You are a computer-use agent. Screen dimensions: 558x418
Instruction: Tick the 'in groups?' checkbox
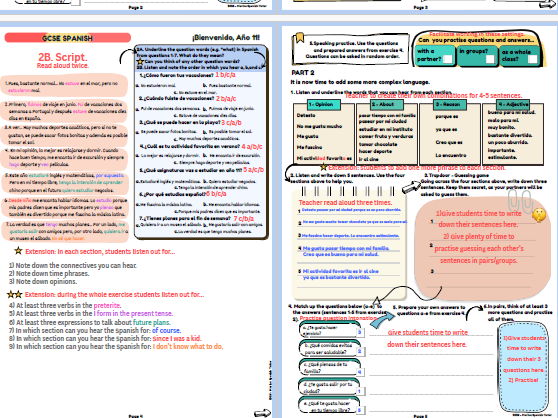coord(490,59)
